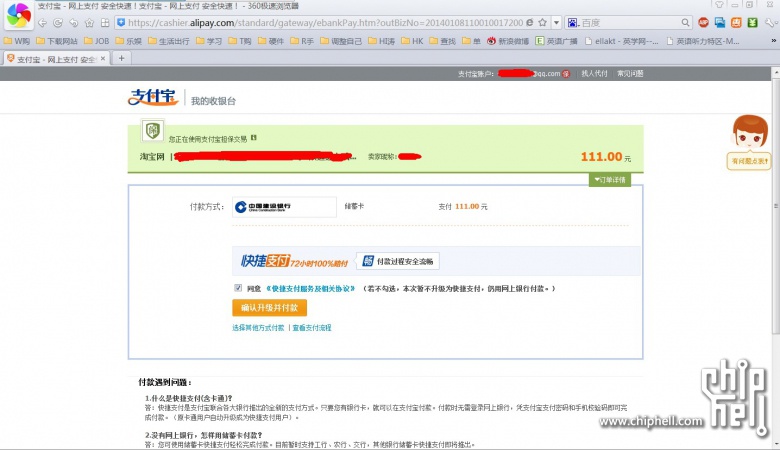Select the China Construction Bank payment method
780x450 pixels.
coord(284,207)
